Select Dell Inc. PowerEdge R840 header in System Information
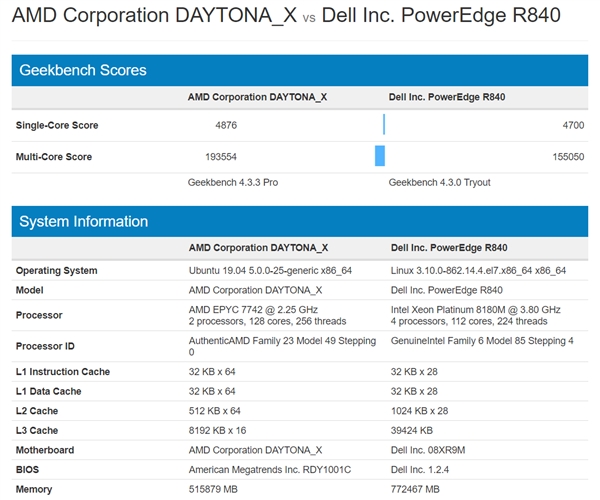600x500 pixels. [x=449, y=248]
